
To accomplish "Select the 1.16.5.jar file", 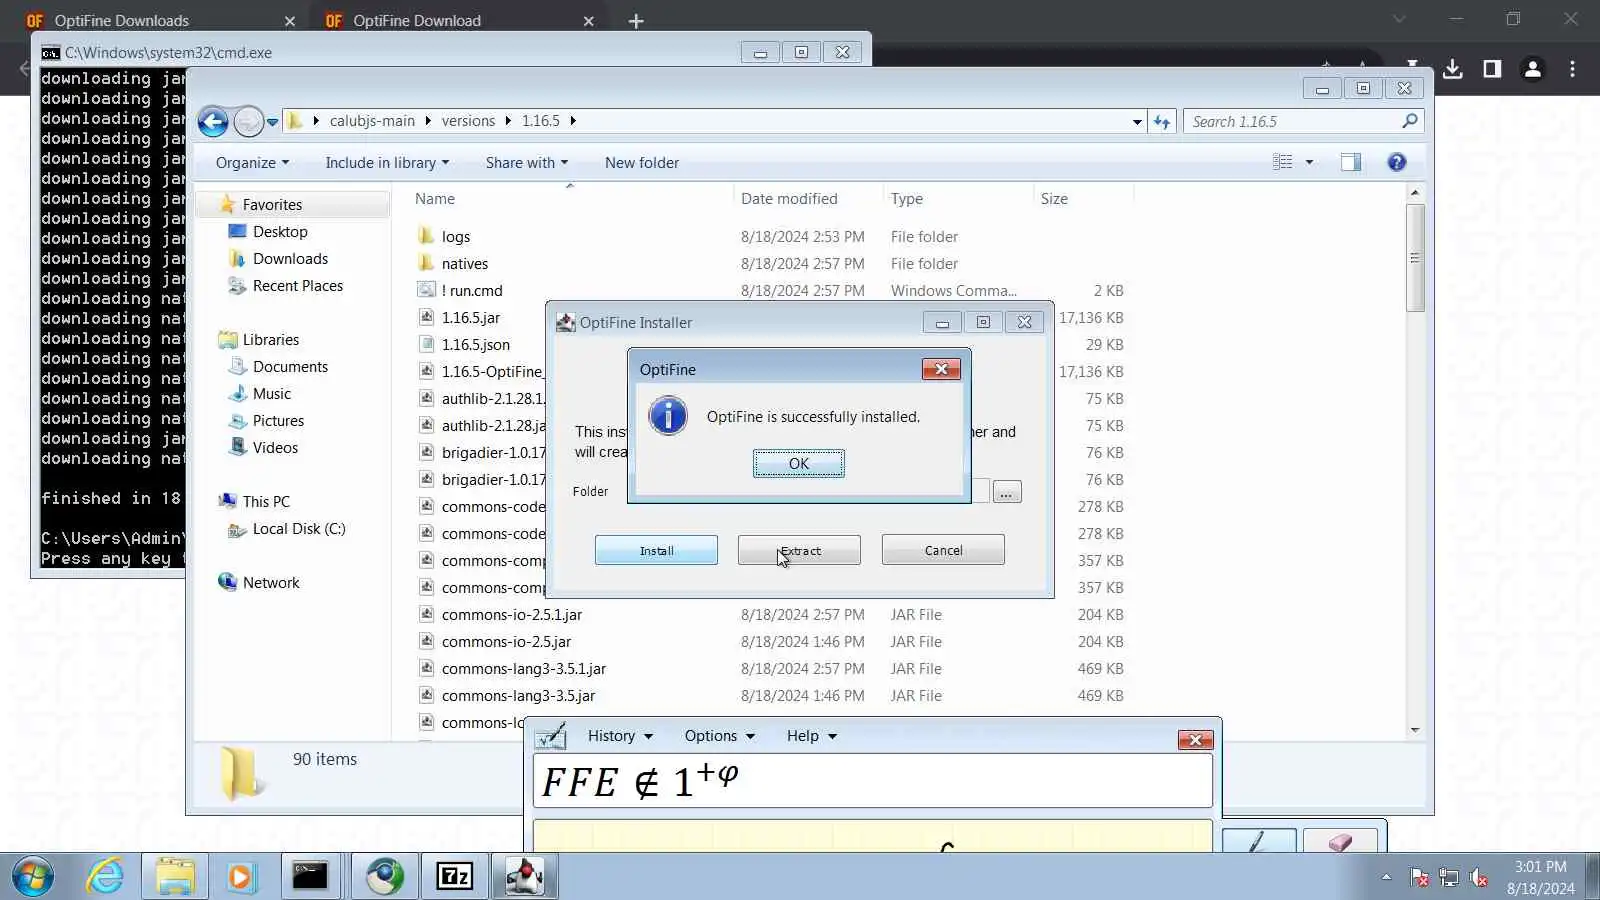I will click(x=470, y=317).
